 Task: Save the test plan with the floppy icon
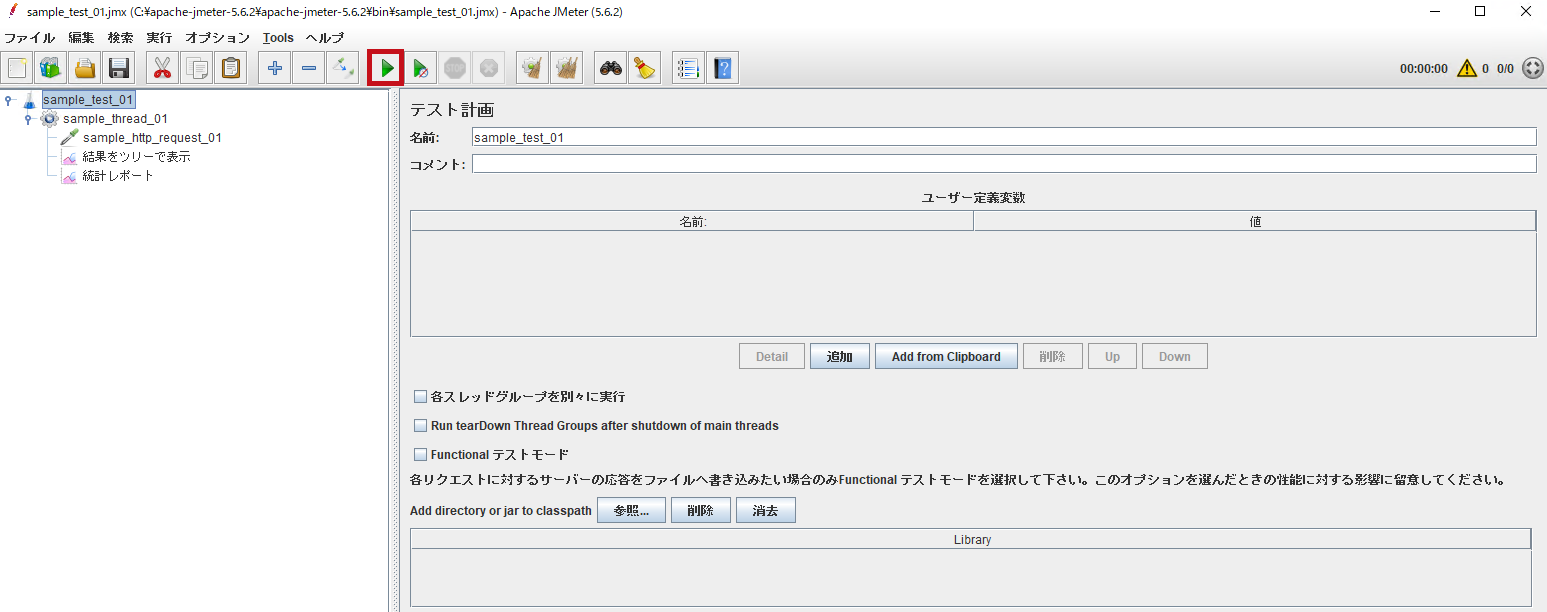coord(118,68)
